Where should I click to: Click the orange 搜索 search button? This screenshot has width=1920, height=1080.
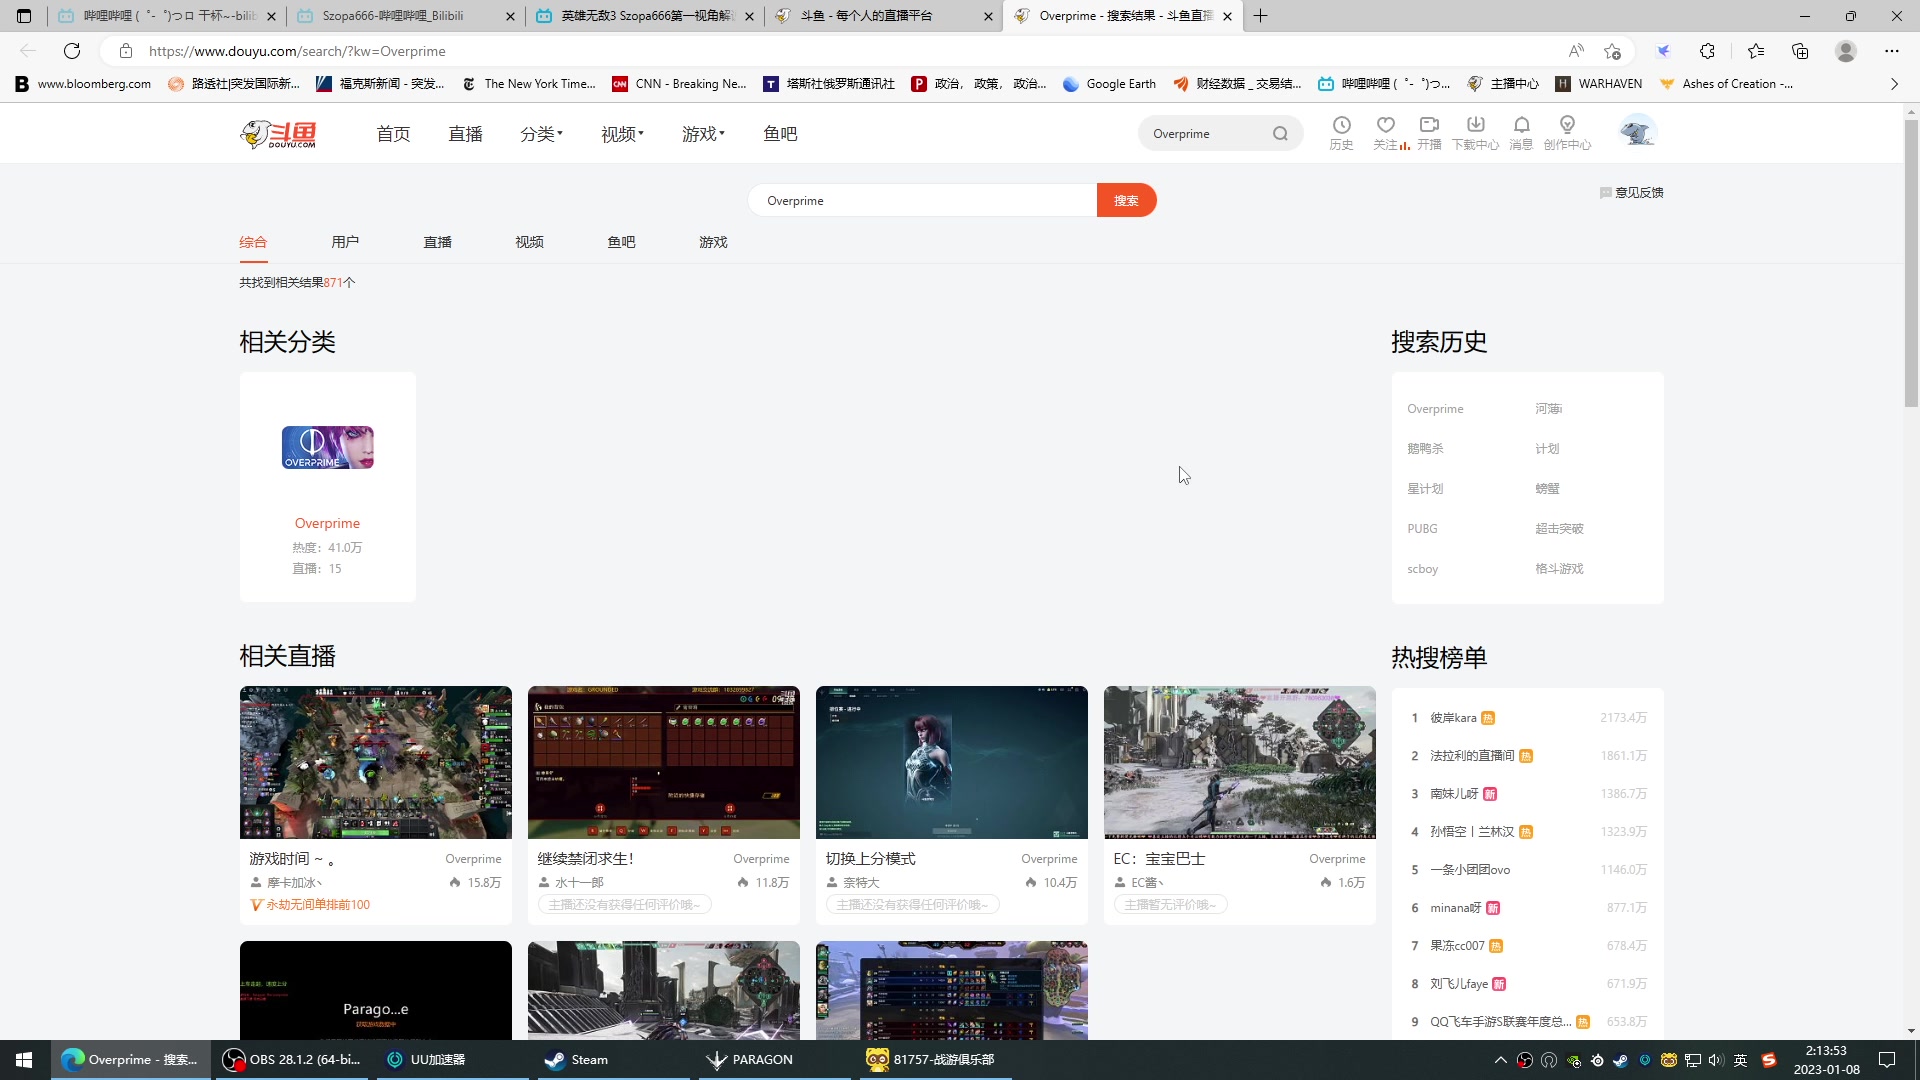[1126, 201]
